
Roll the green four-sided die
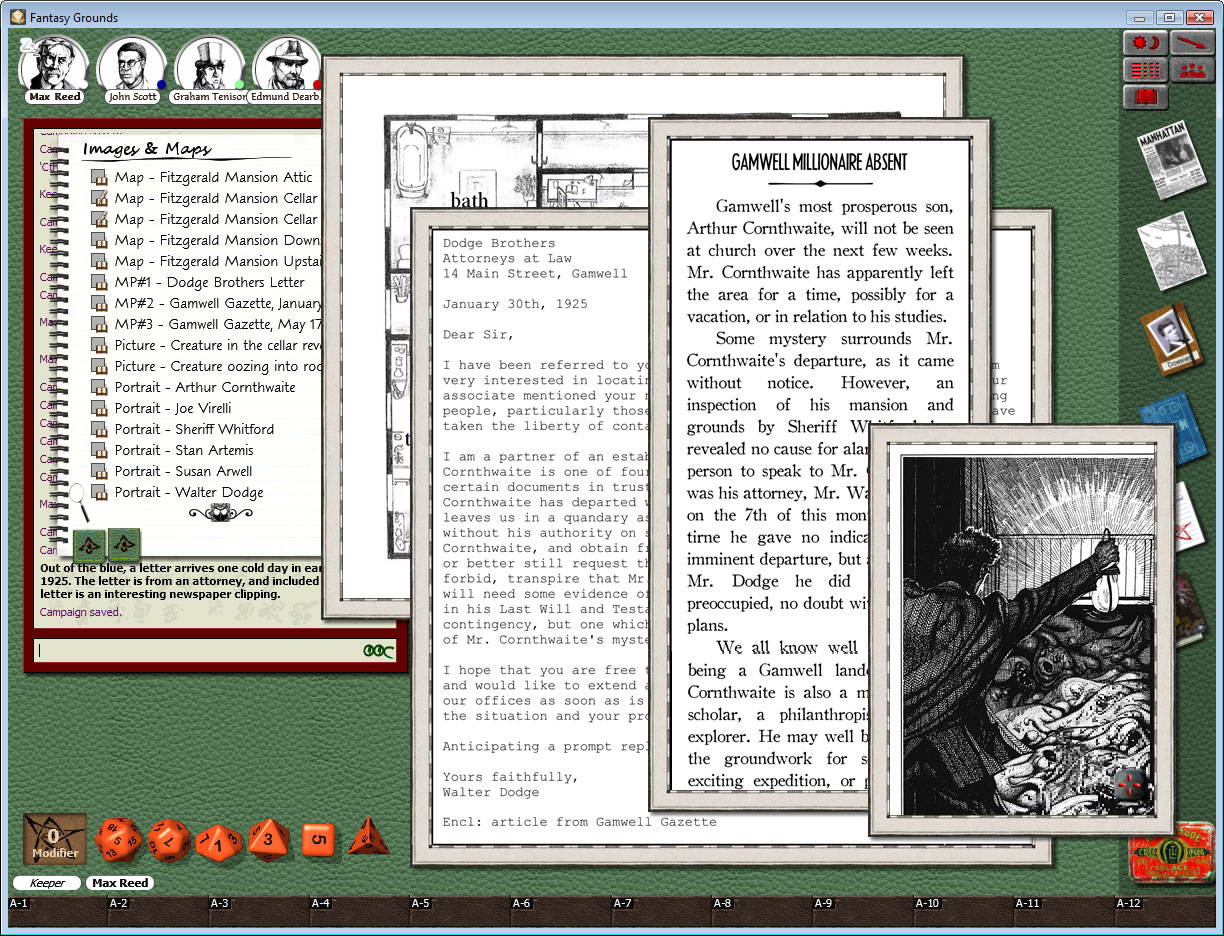(x=368, y=841)
